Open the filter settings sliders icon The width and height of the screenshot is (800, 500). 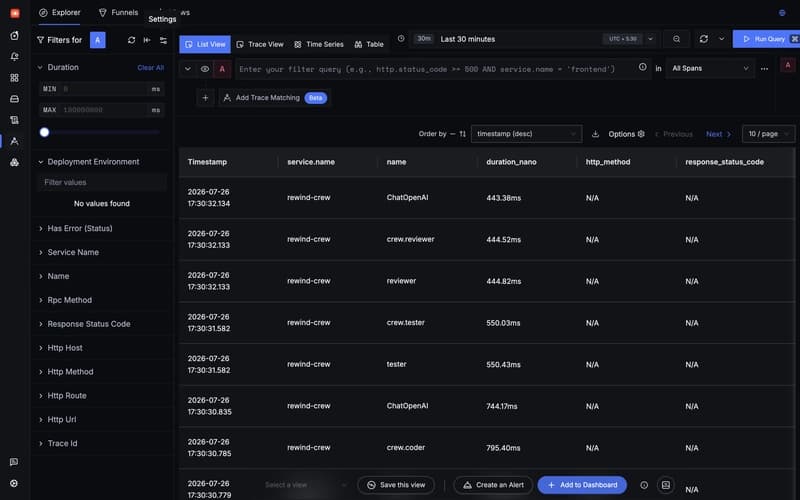163,40
